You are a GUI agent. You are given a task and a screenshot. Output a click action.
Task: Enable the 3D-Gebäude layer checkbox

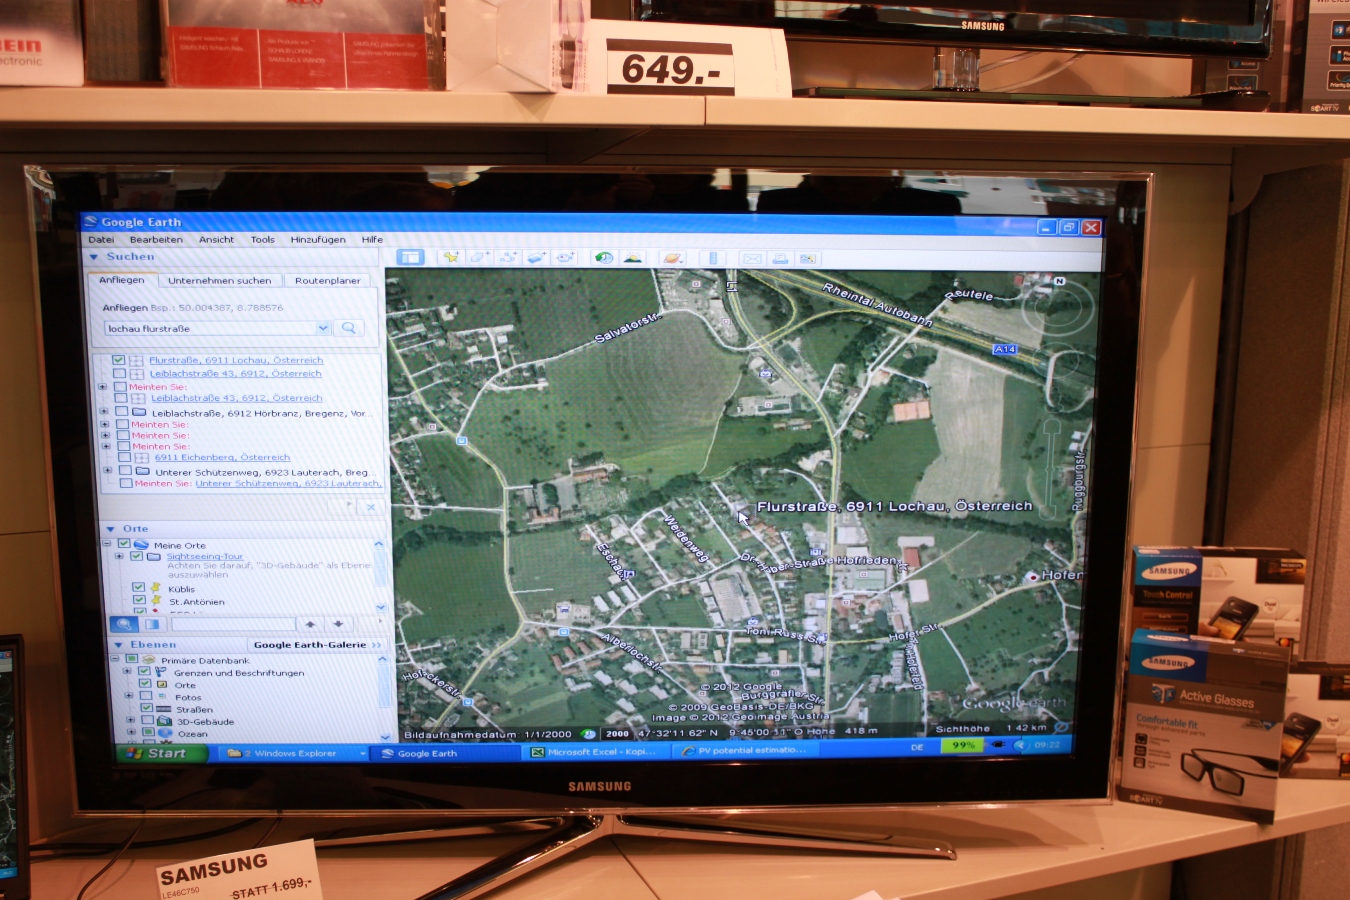(x=147, y=721)
